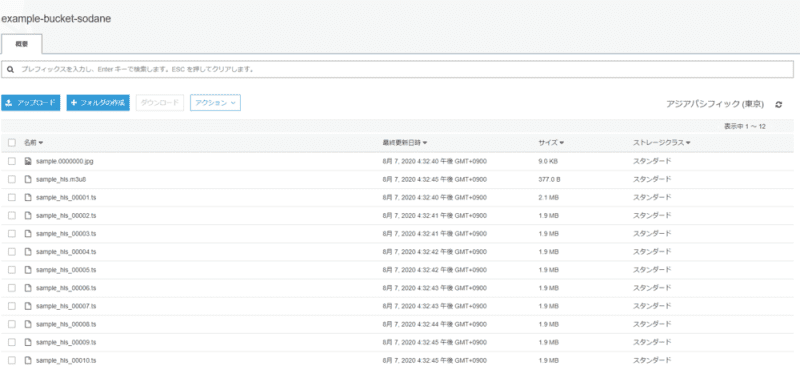Open the sample_hls_00002.ts object link
The width and height of the screenshot is (800, 378).
[x=66, y=216]
